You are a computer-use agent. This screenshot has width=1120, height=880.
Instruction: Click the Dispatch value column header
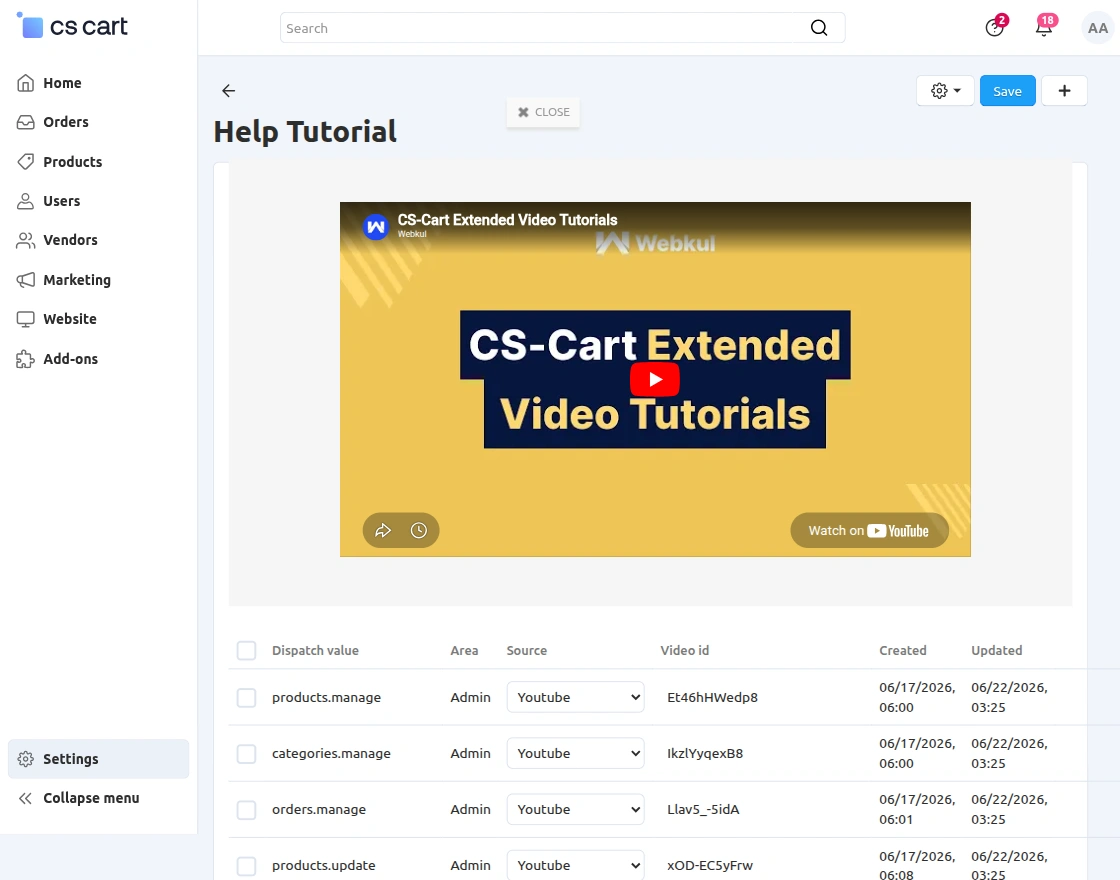coord(315,650)
